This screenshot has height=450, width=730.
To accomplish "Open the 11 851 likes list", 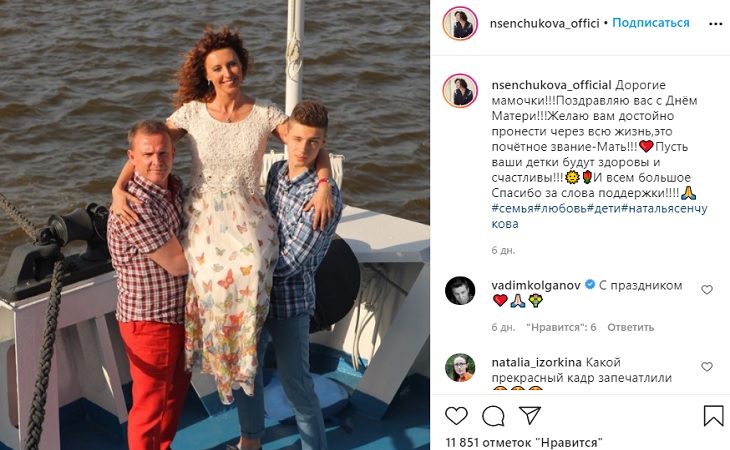I will tap(524, 443).
